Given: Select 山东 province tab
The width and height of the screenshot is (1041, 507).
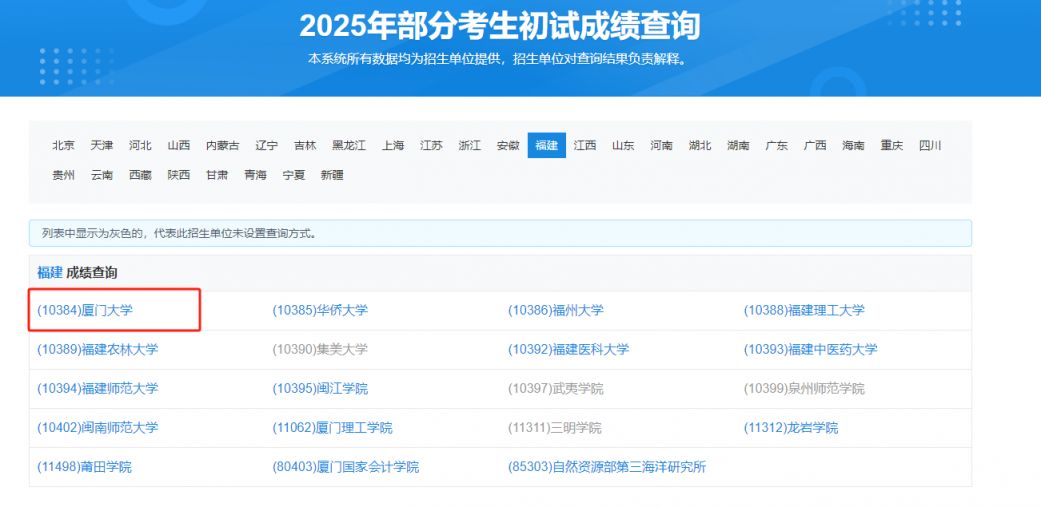Looking at the screenshot, I should [x=623, y=145].
